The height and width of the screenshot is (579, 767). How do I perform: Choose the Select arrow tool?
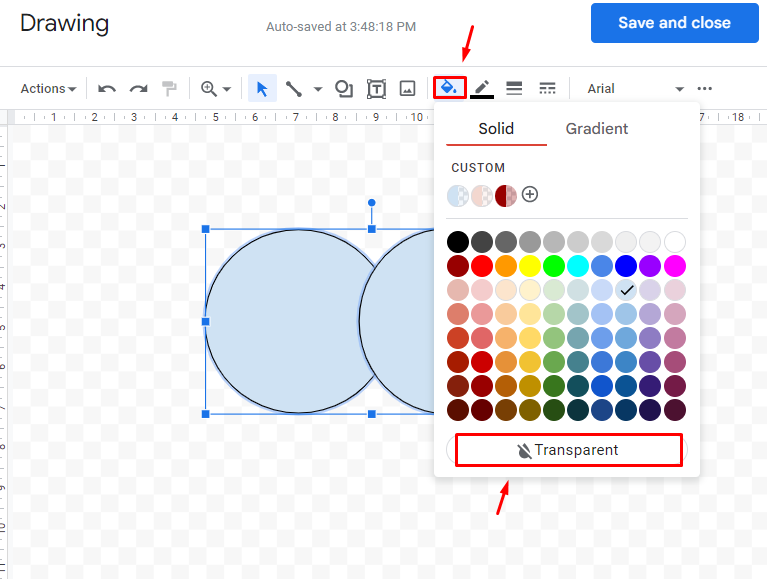click(x=262, y=89)
